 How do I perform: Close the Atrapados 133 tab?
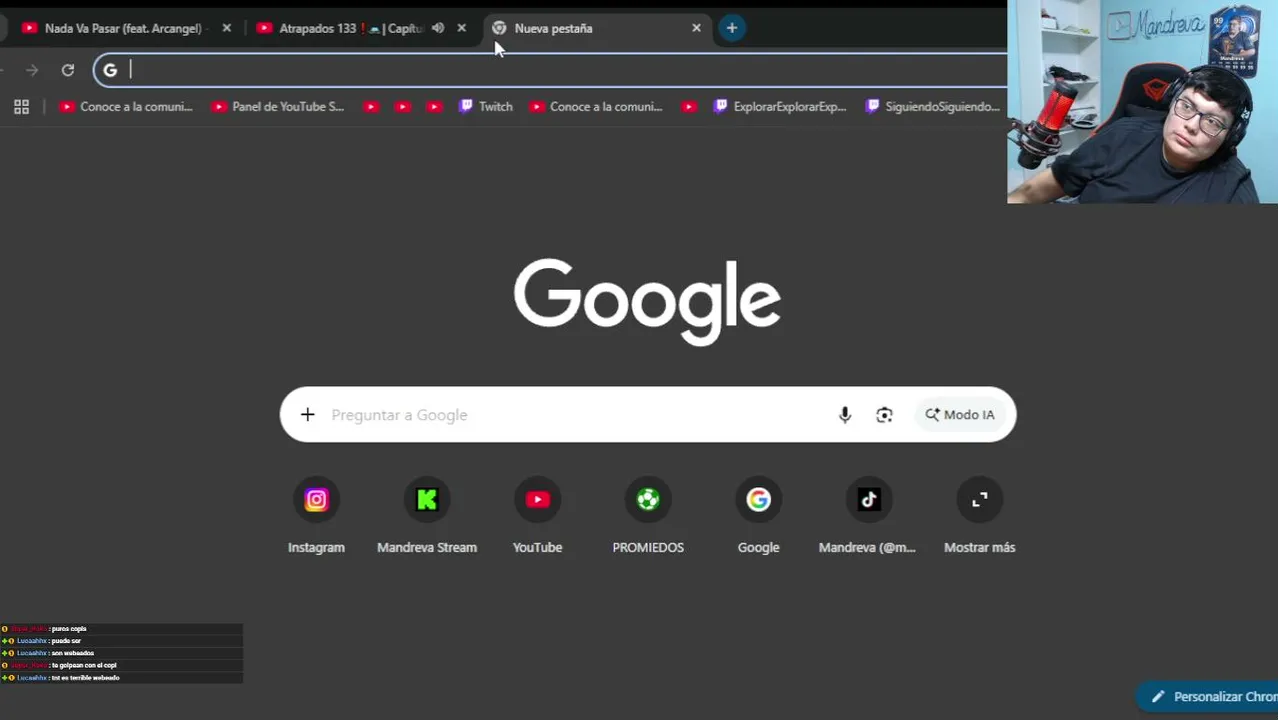point(461,28)
